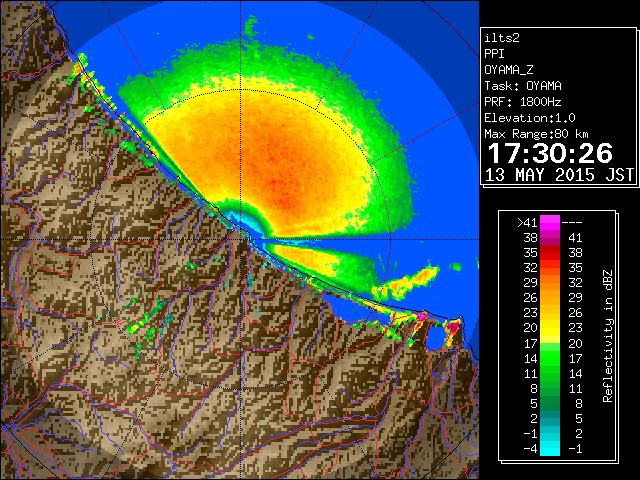The height and width of the screenshot is (480, 640).
Task: Click the '13 MAY 2015 JST' date
Action: pos(560,175)
